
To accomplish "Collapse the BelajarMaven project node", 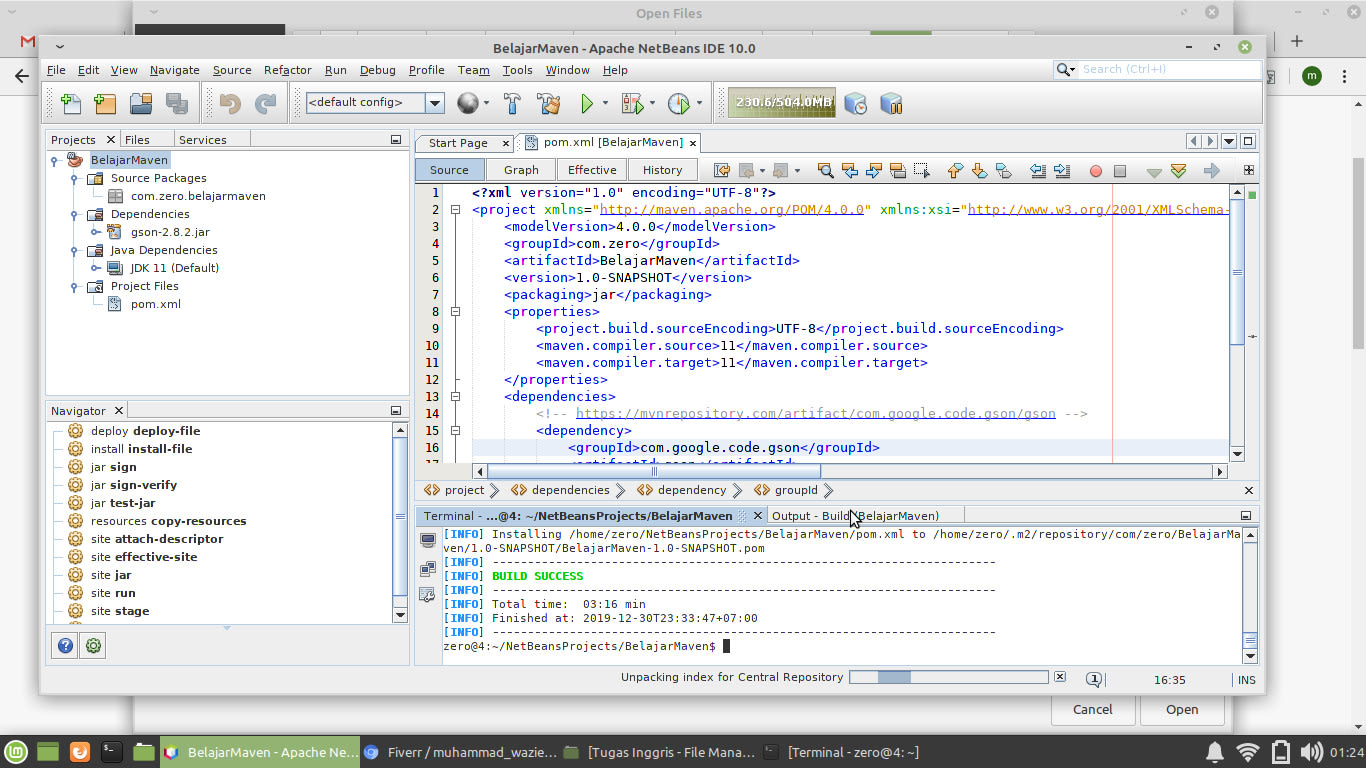I will (54, 160).
